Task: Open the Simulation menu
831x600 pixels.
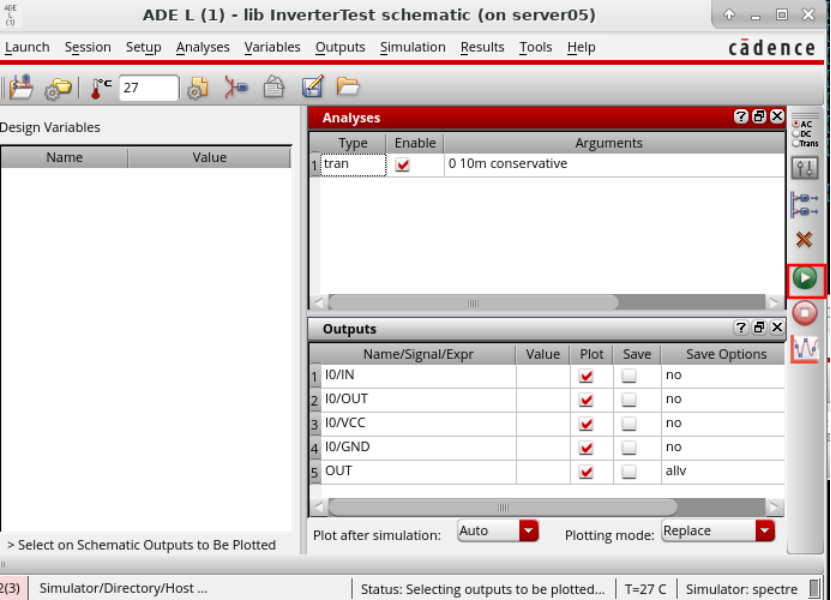Action: [412, 47]
